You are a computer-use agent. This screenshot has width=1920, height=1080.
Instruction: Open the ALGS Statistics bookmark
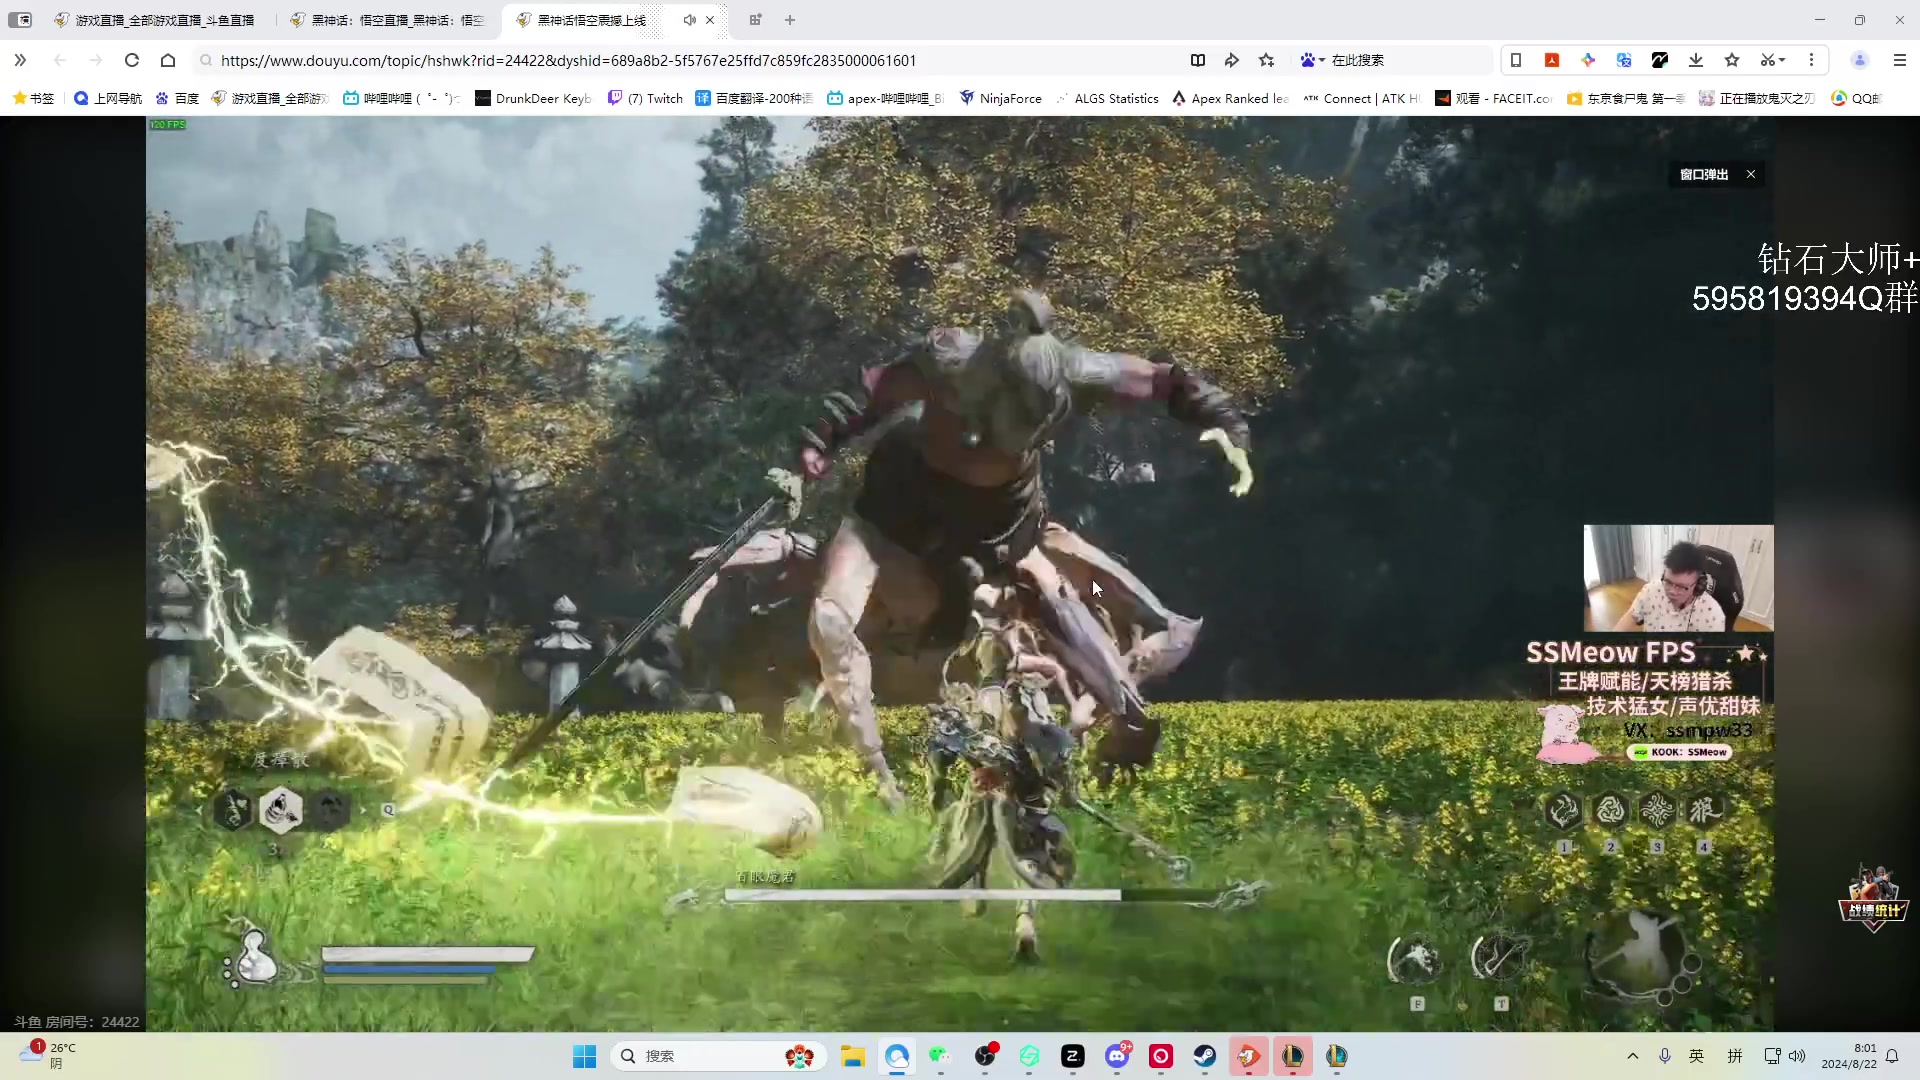pyautogui.click(x=1107, y=98)
